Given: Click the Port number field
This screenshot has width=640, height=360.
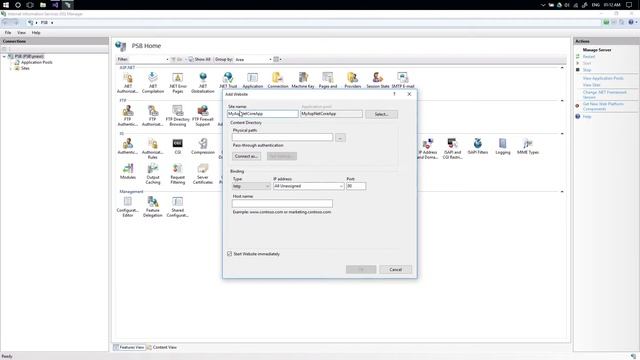Looking at the screenshot, I should [356, 186].
